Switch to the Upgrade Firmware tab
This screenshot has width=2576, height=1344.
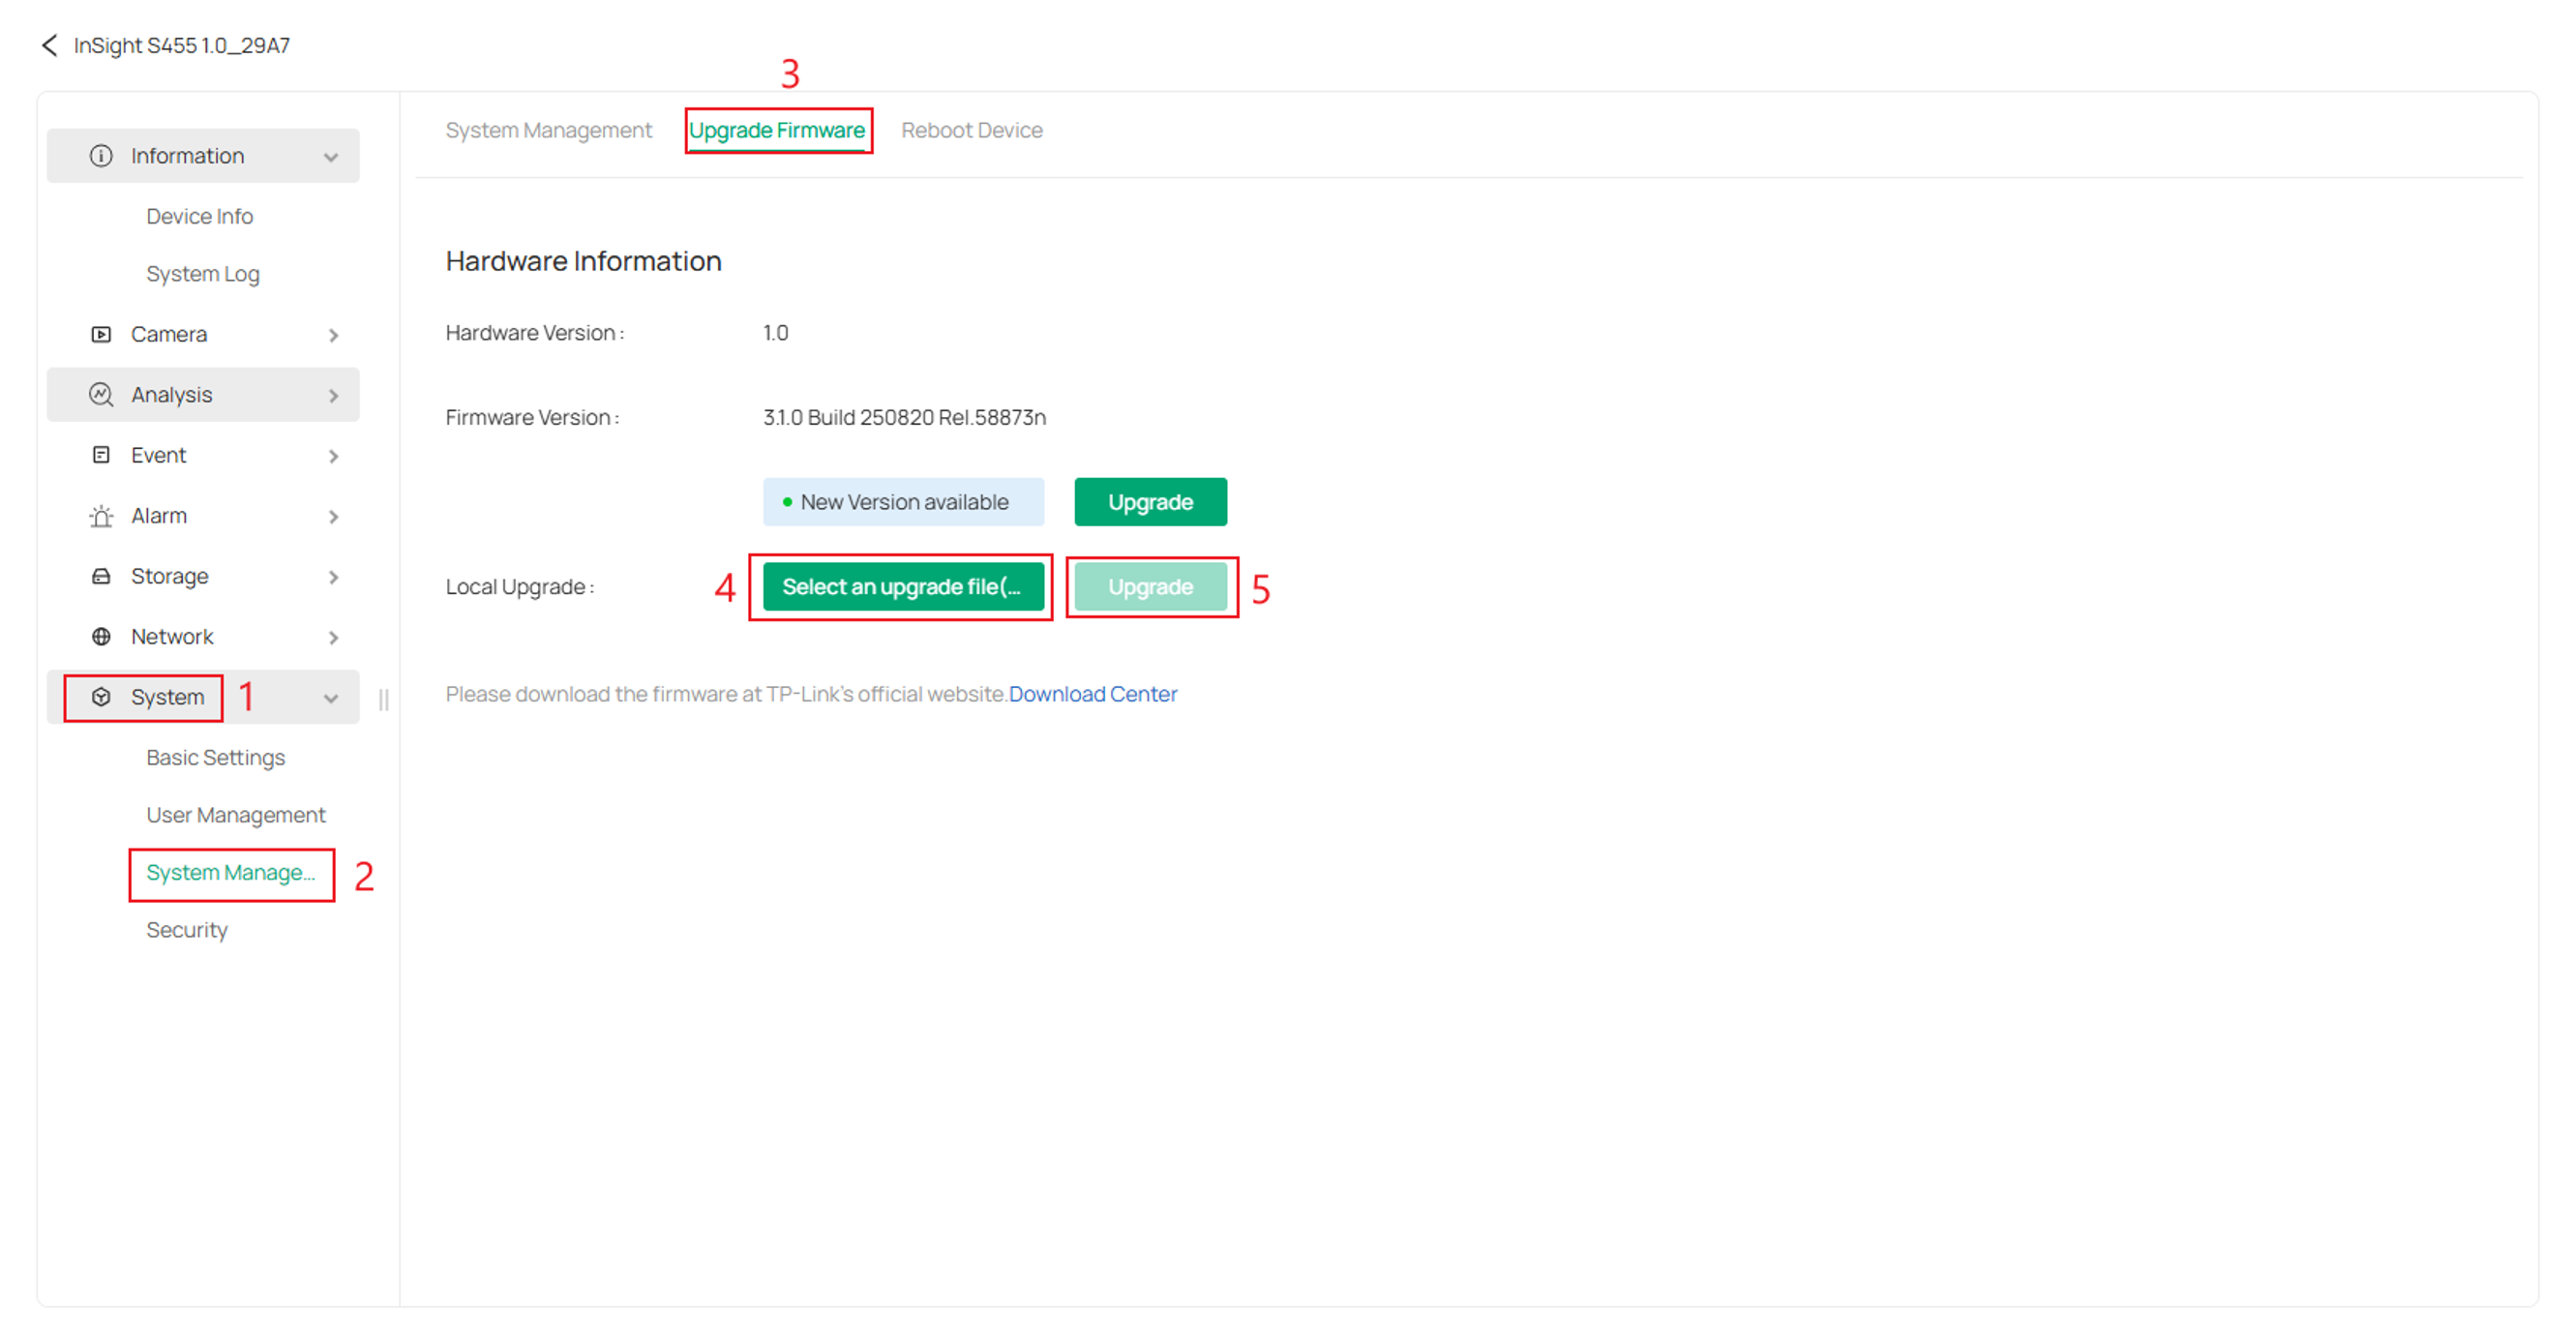tap(777, 130)
